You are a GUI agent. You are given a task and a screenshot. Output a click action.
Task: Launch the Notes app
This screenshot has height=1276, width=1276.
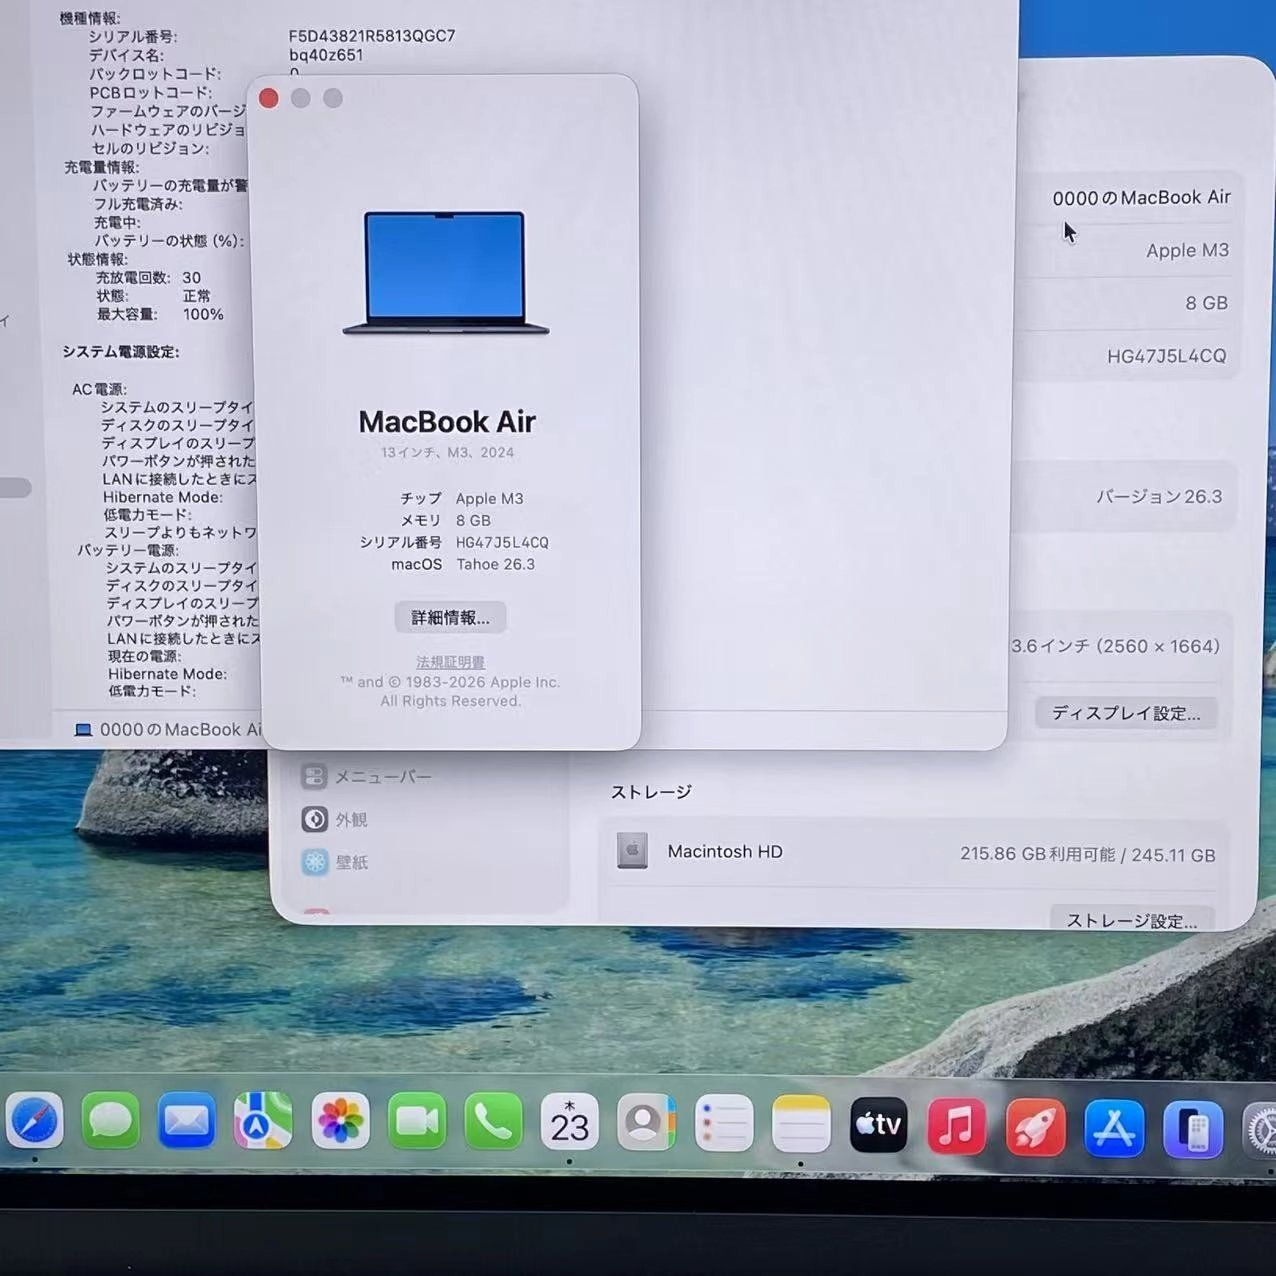(x=801, y=1124)
